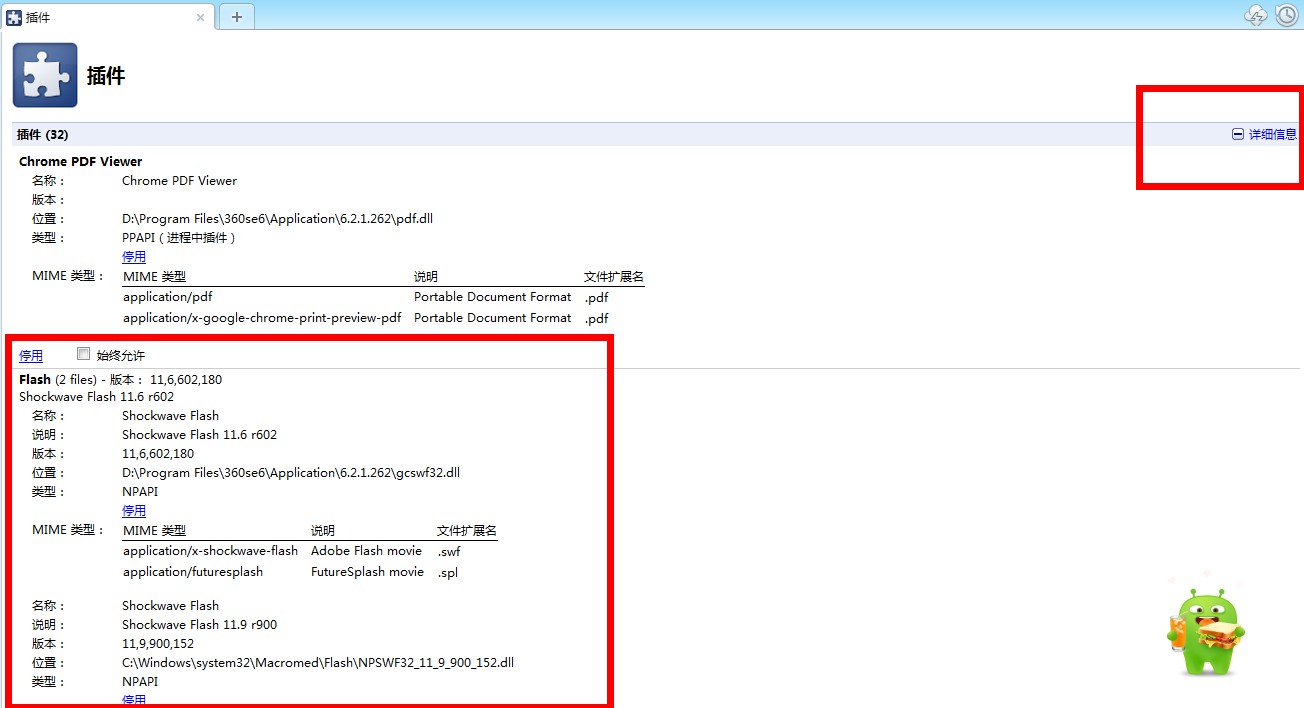1304x708 pixels.
Task: Click the 插件 favicon on the tab
Action: [14, 18]
